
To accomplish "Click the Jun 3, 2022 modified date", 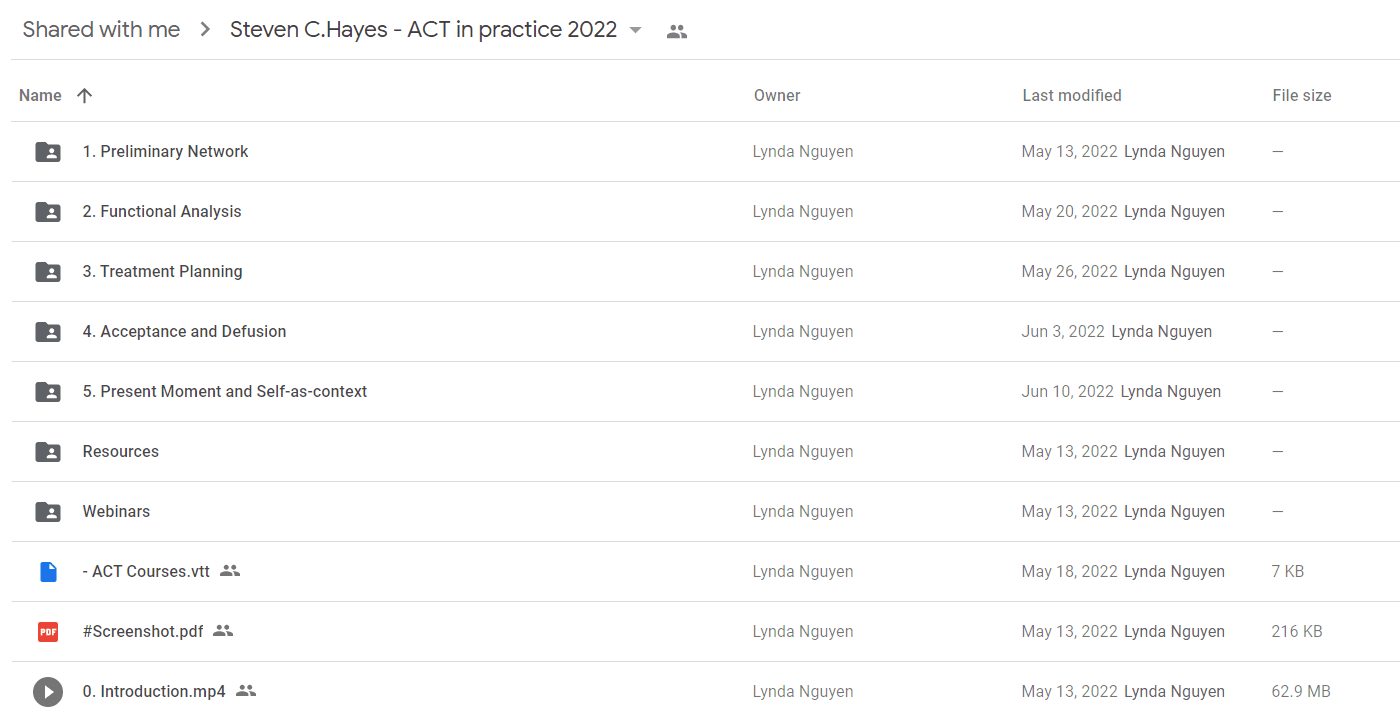I will [1063, 332].
